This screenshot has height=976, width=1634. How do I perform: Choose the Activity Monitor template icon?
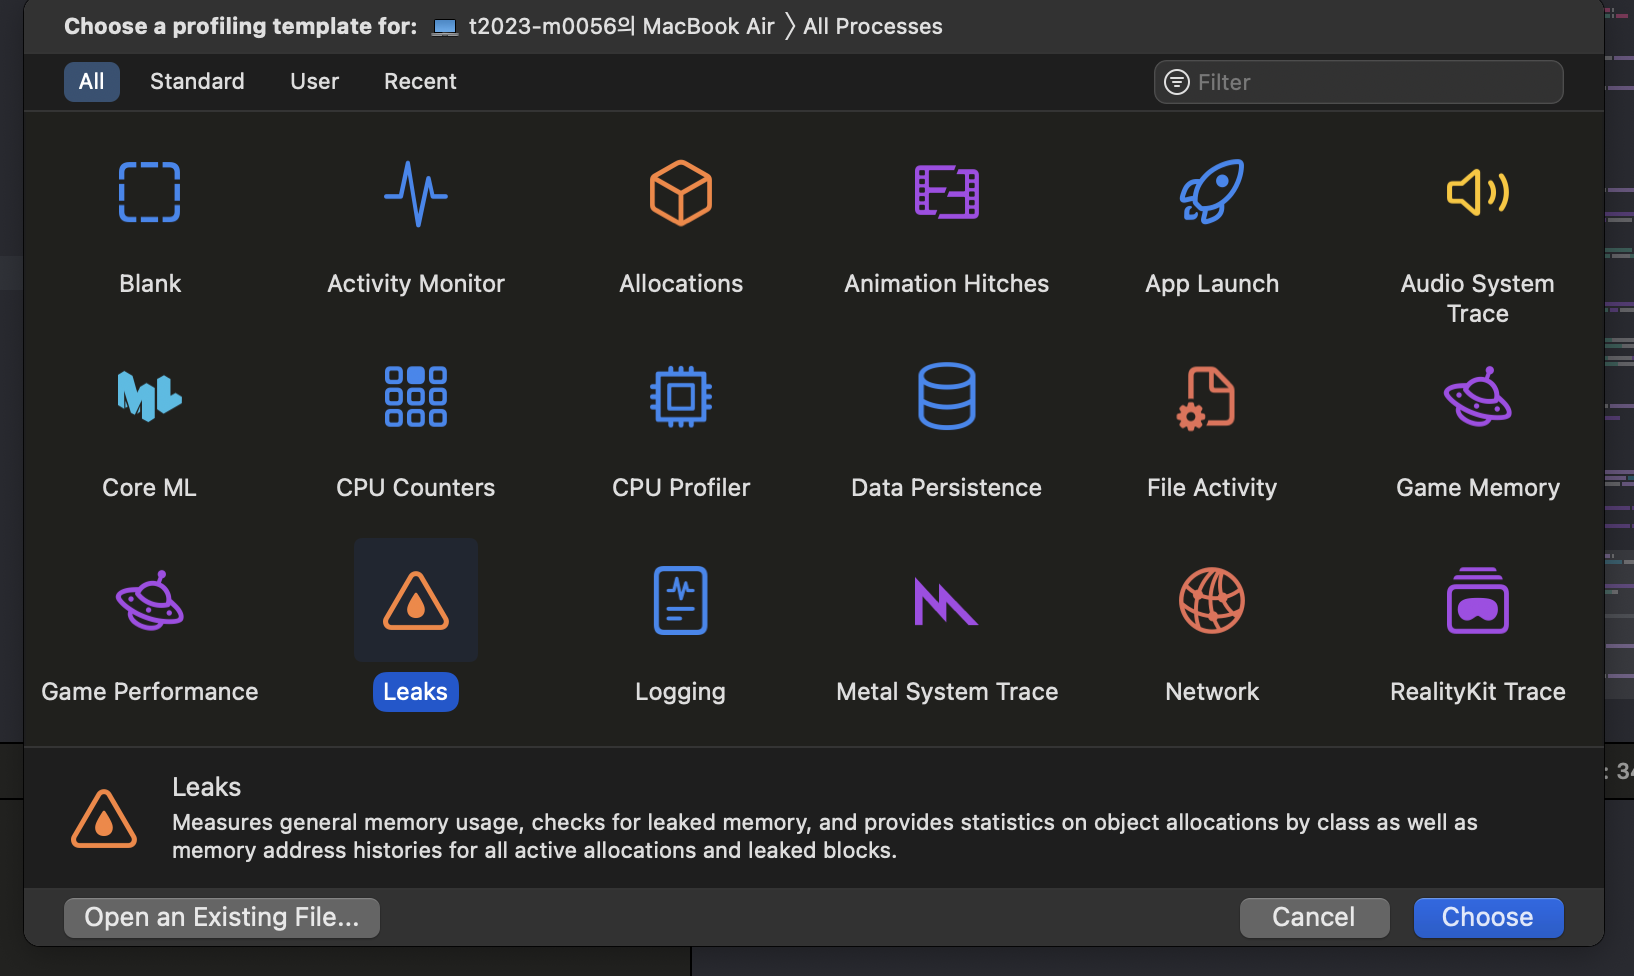(x=416, y=193)
